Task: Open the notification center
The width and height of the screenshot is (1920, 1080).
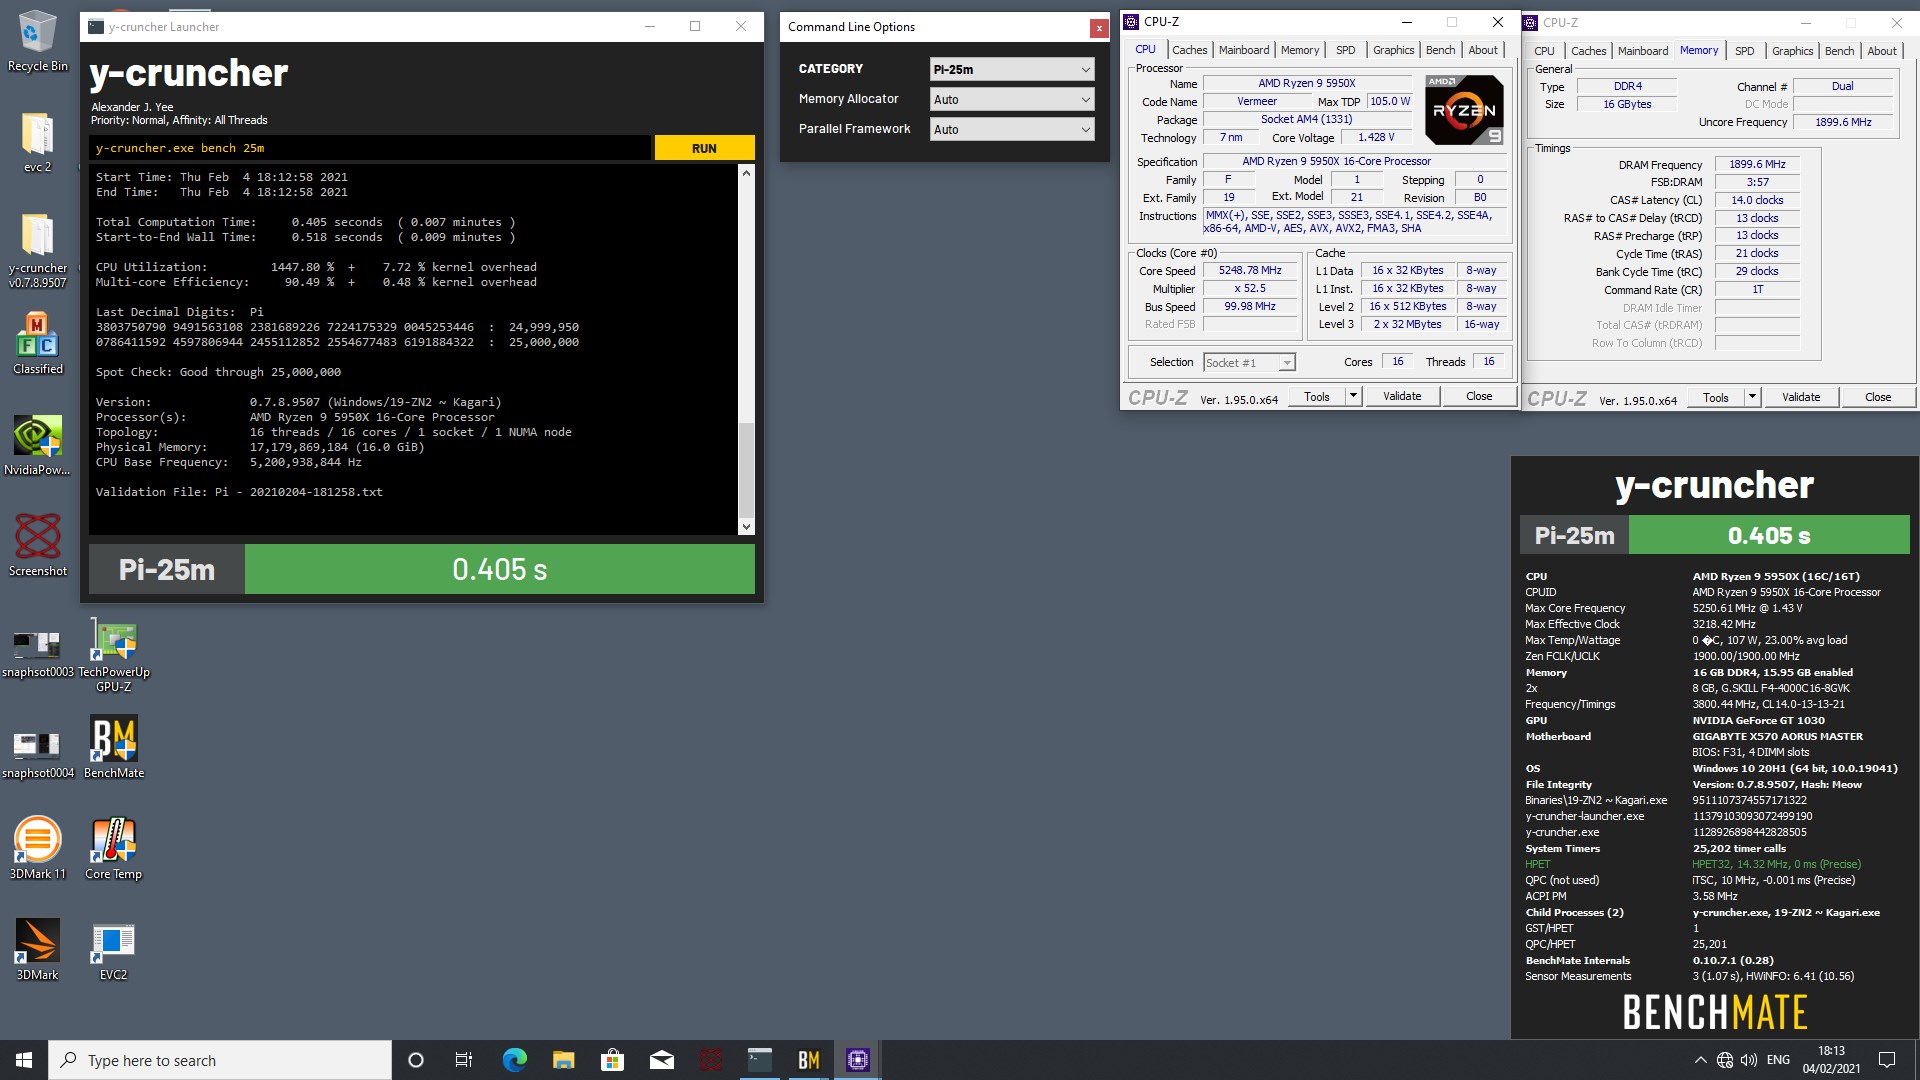Action: click(1887, 1060)
